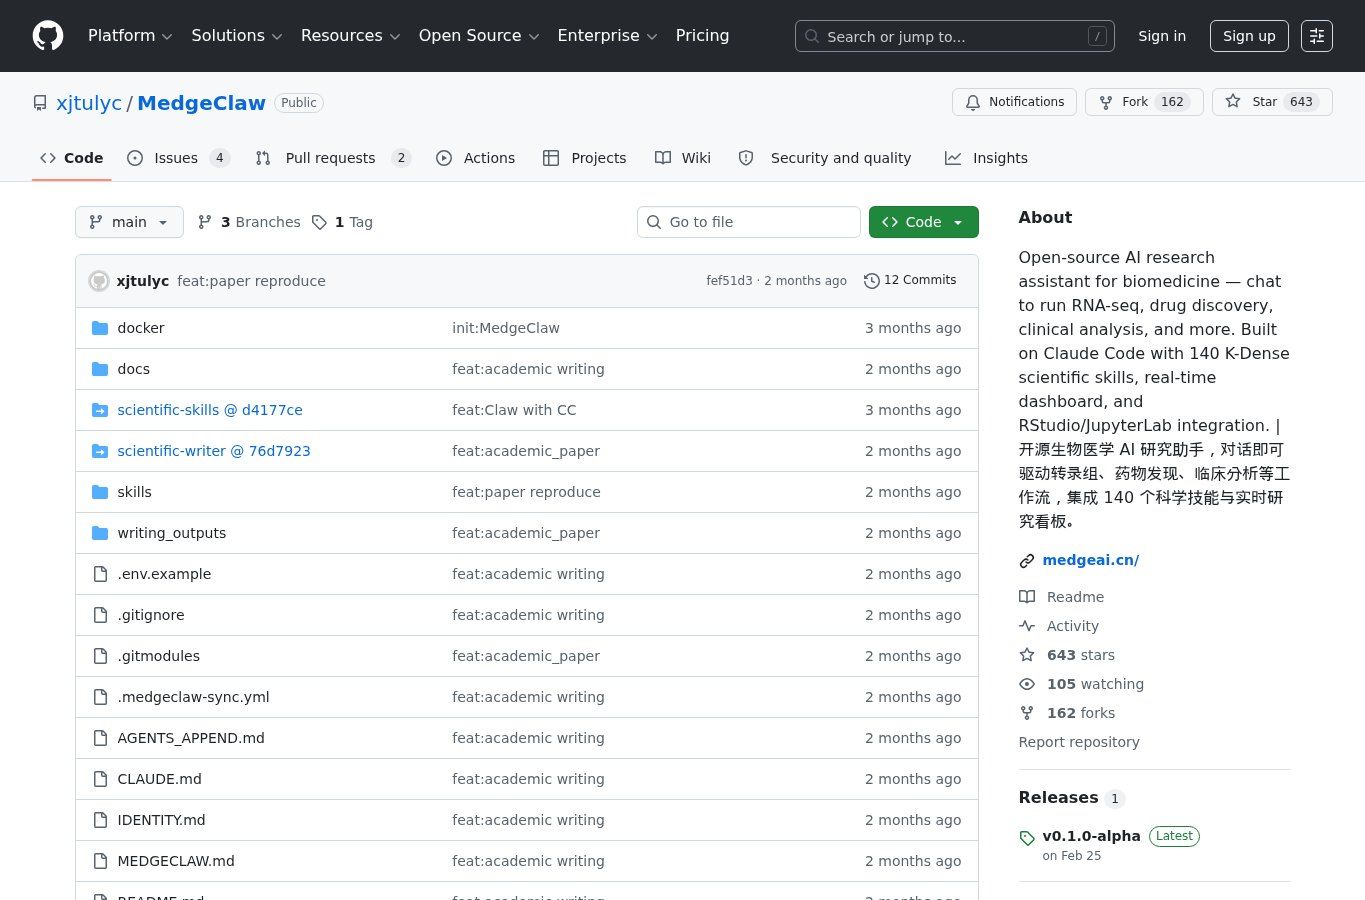This screenshot has width=1365, height=900.
Task: Open the Wiki tab
Action: [x=683, y=158]
